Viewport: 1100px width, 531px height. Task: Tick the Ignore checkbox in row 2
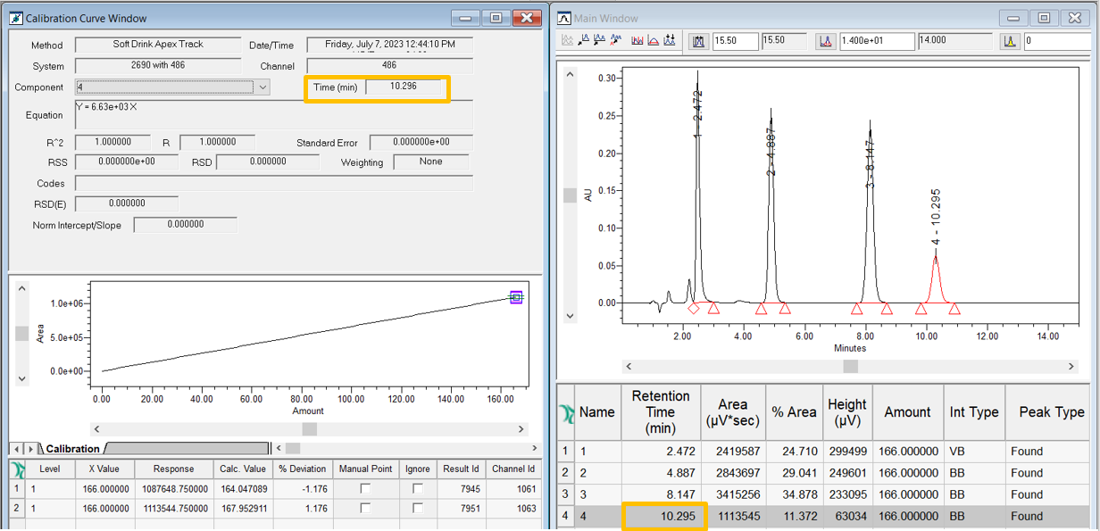[x=417, y=508]
